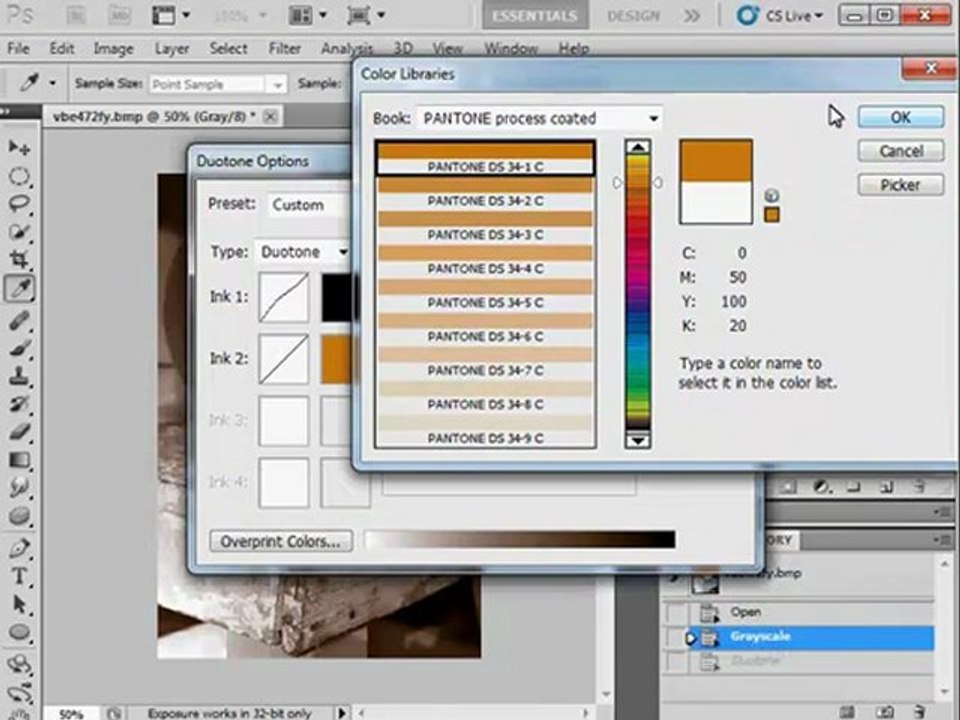Open the Filter menu

click(285, 48)
